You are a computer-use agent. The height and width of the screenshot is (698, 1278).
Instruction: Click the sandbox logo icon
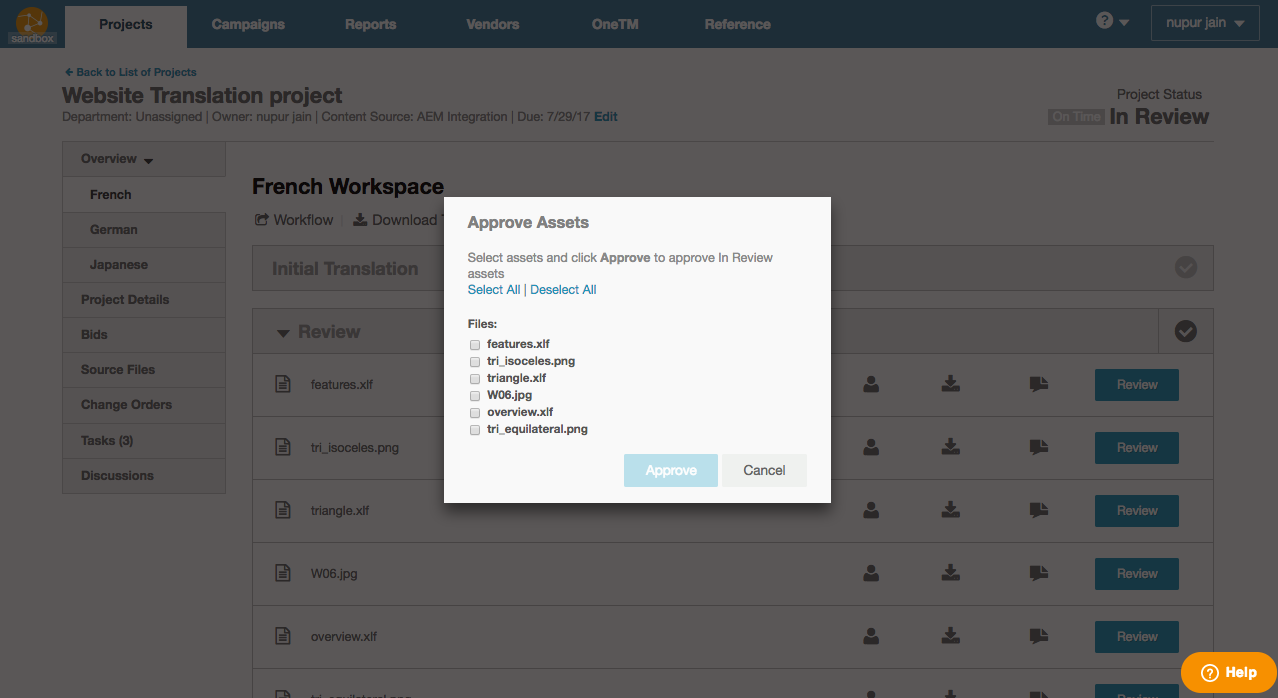point(33,24)
